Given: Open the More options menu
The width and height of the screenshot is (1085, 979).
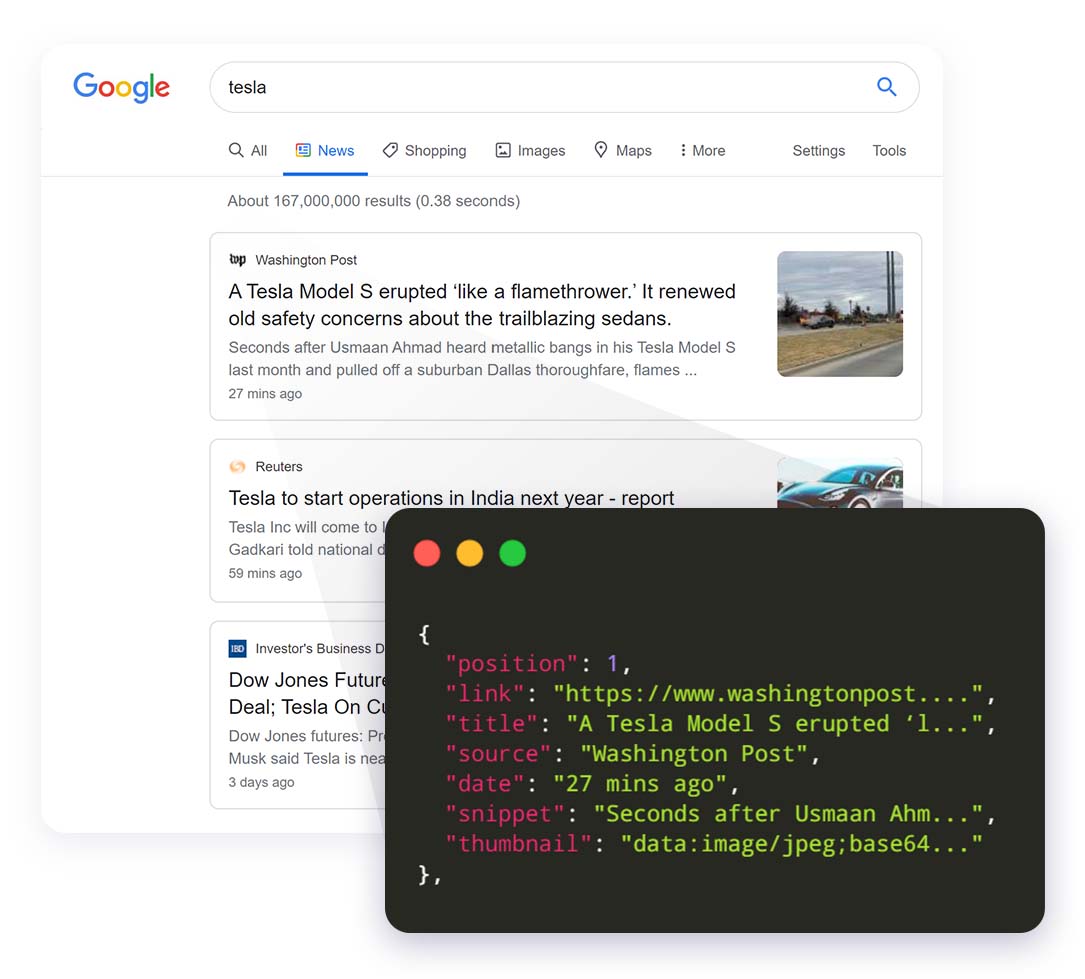Looking at the screenshot, I should point(702,151).
